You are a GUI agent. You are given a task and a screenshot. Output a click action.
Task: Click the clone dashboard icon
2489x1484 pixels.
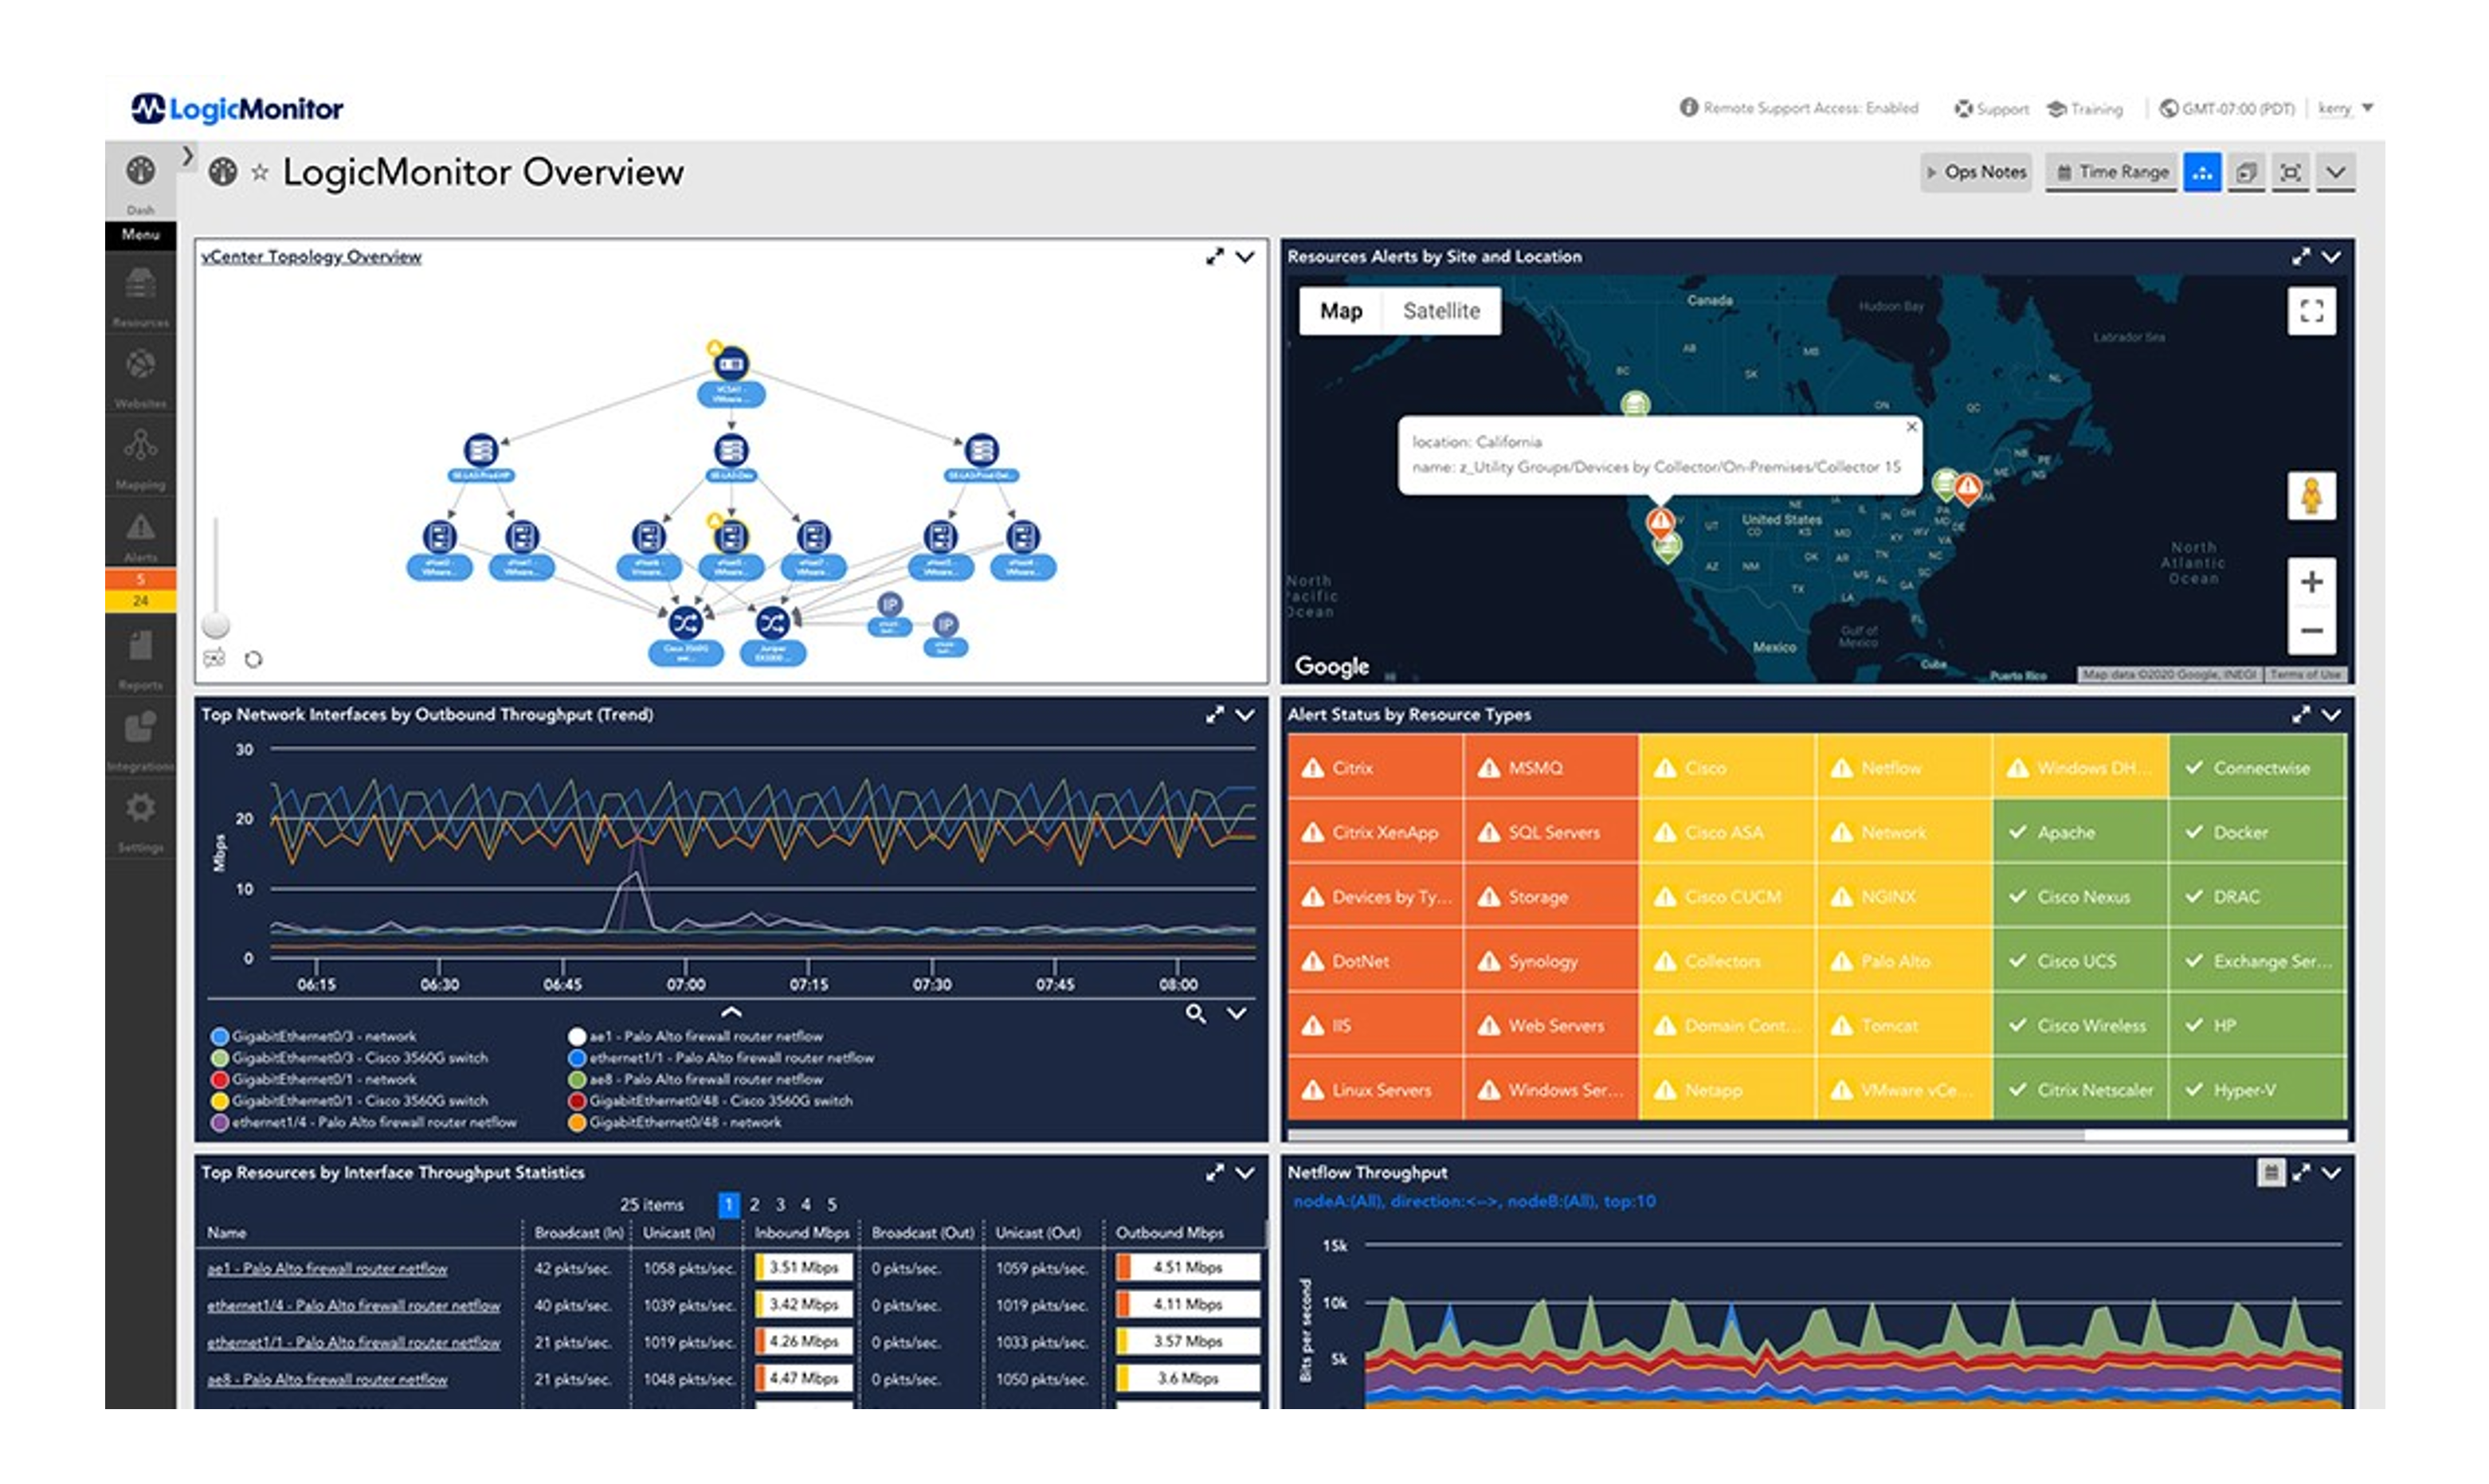pos(2246,172)
